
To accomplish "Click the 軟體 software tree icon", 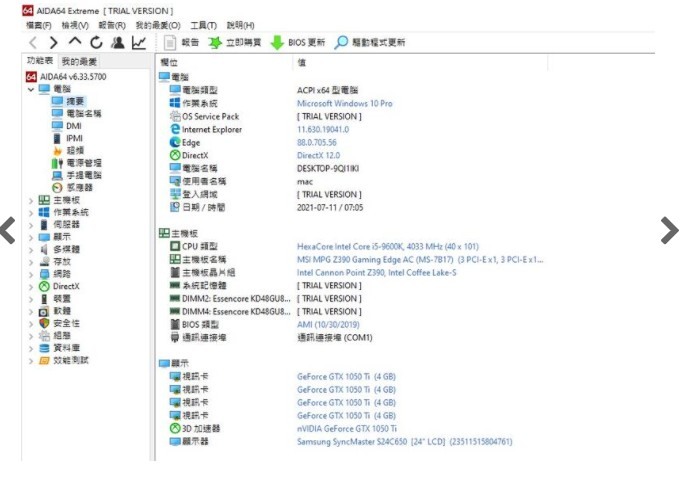I will (44, 311).
